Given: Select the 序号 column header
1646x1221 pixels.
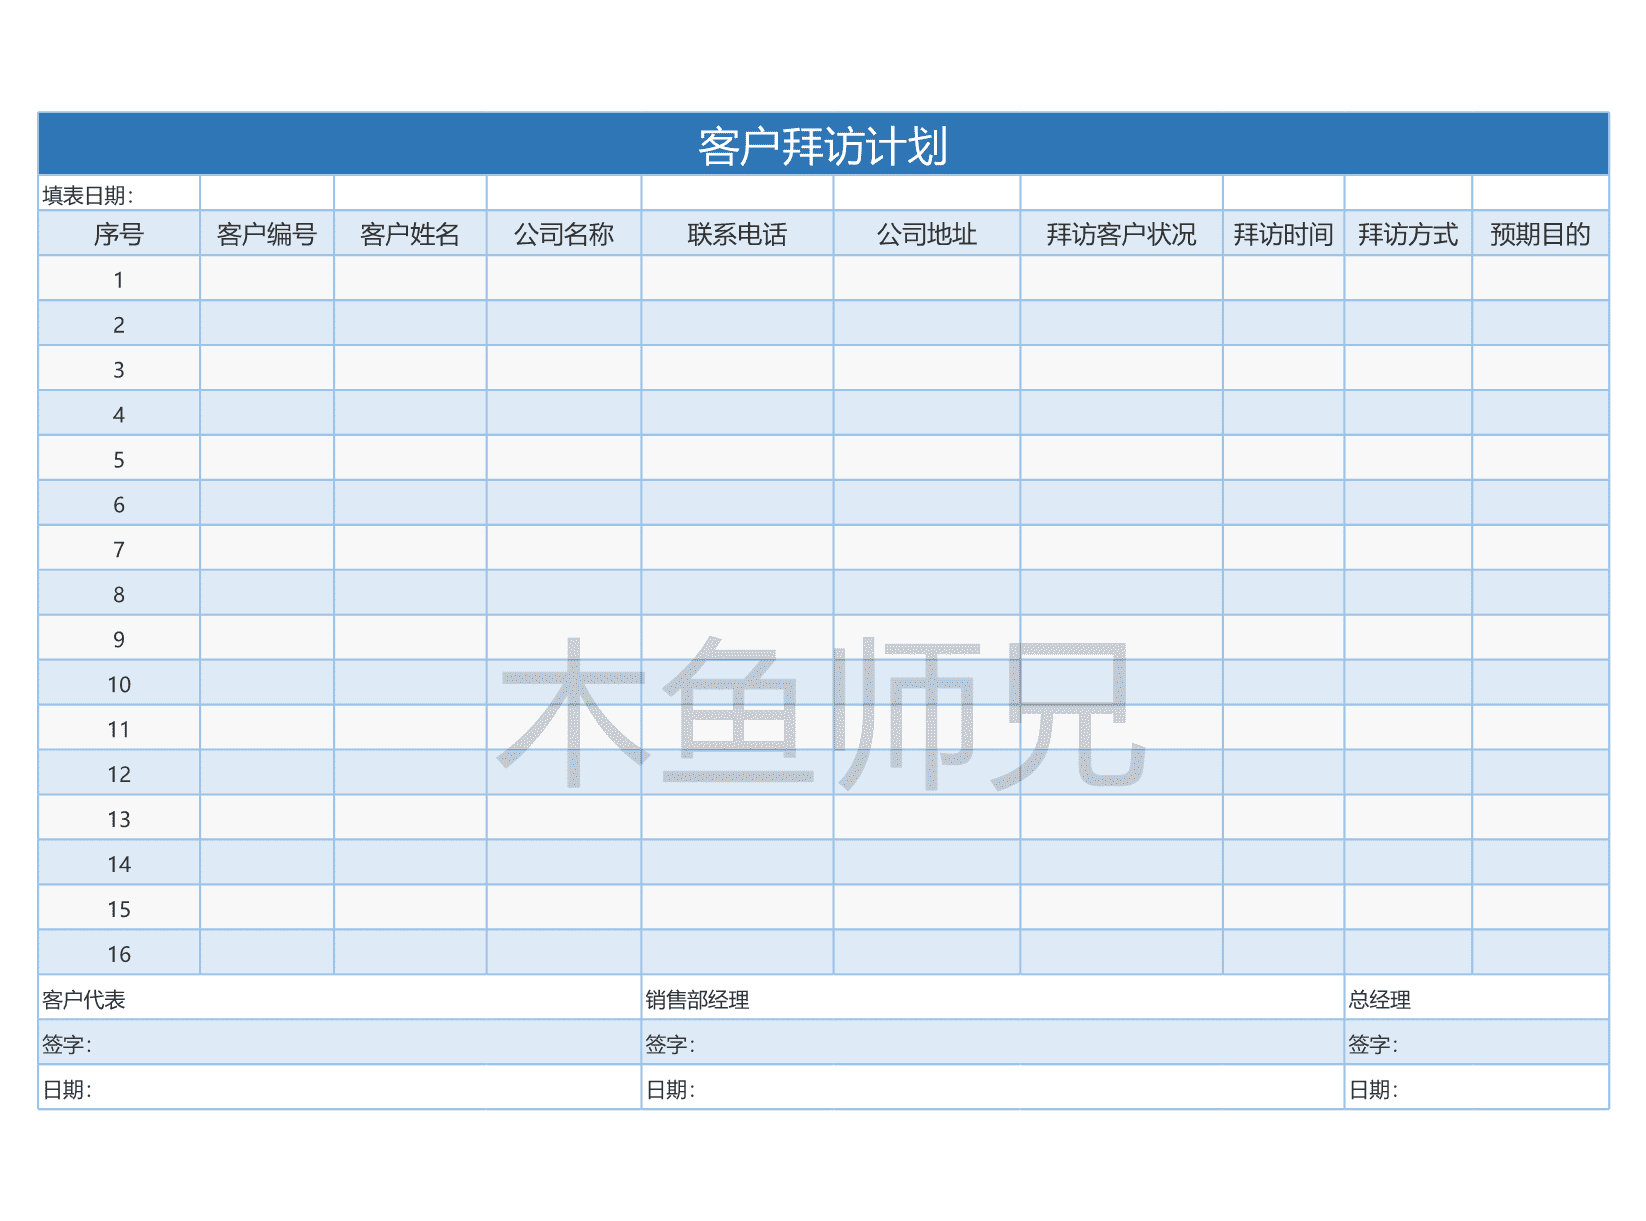Looking at the screenshot, I should point(119,233).
